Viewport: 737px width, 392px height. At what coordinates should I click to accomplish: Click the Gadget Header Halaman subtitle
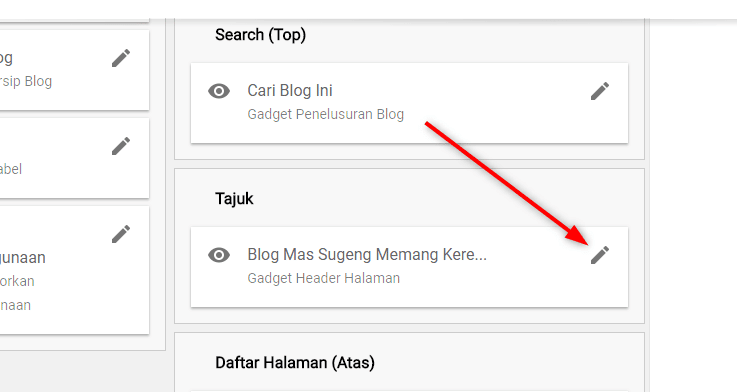point(324,278)
